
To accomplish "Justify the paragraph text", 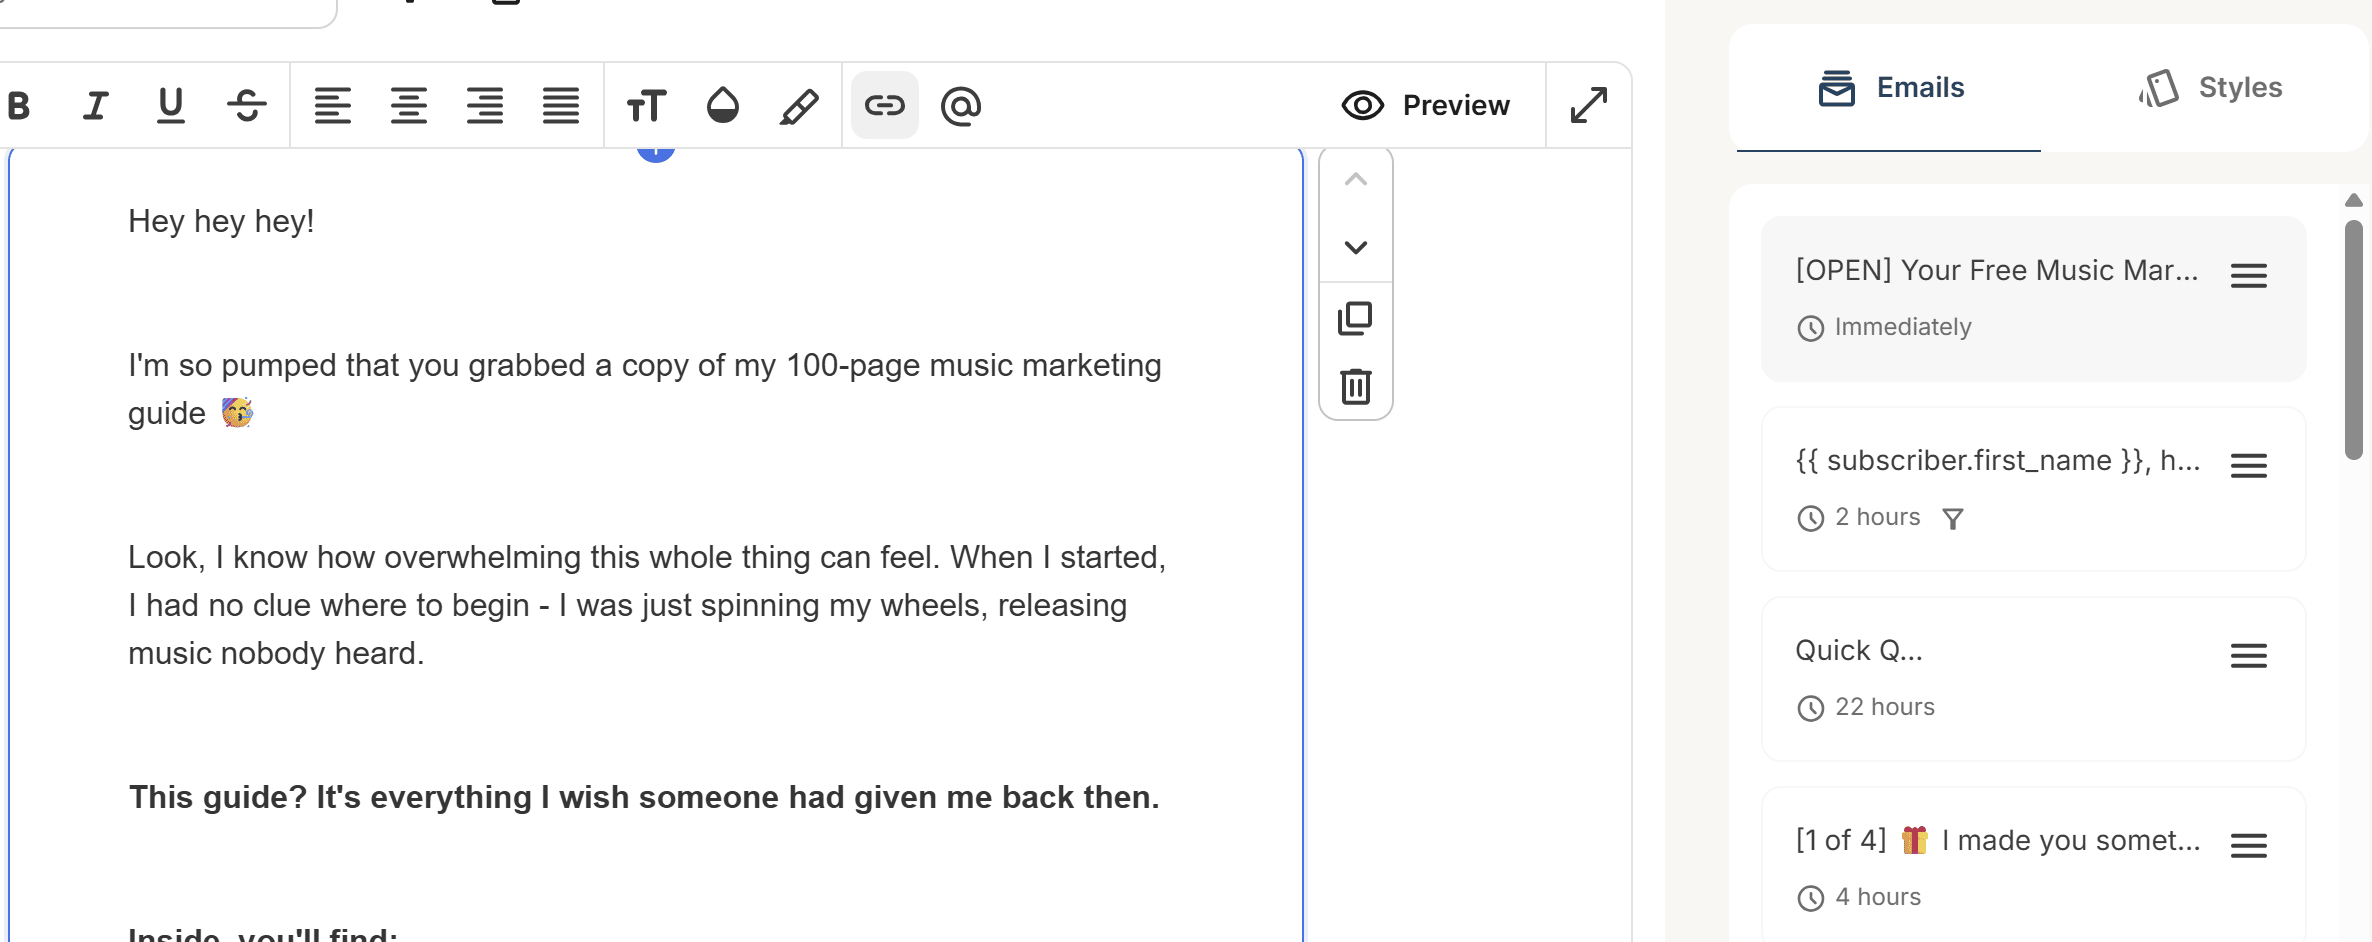I will (x=561, y=105).
